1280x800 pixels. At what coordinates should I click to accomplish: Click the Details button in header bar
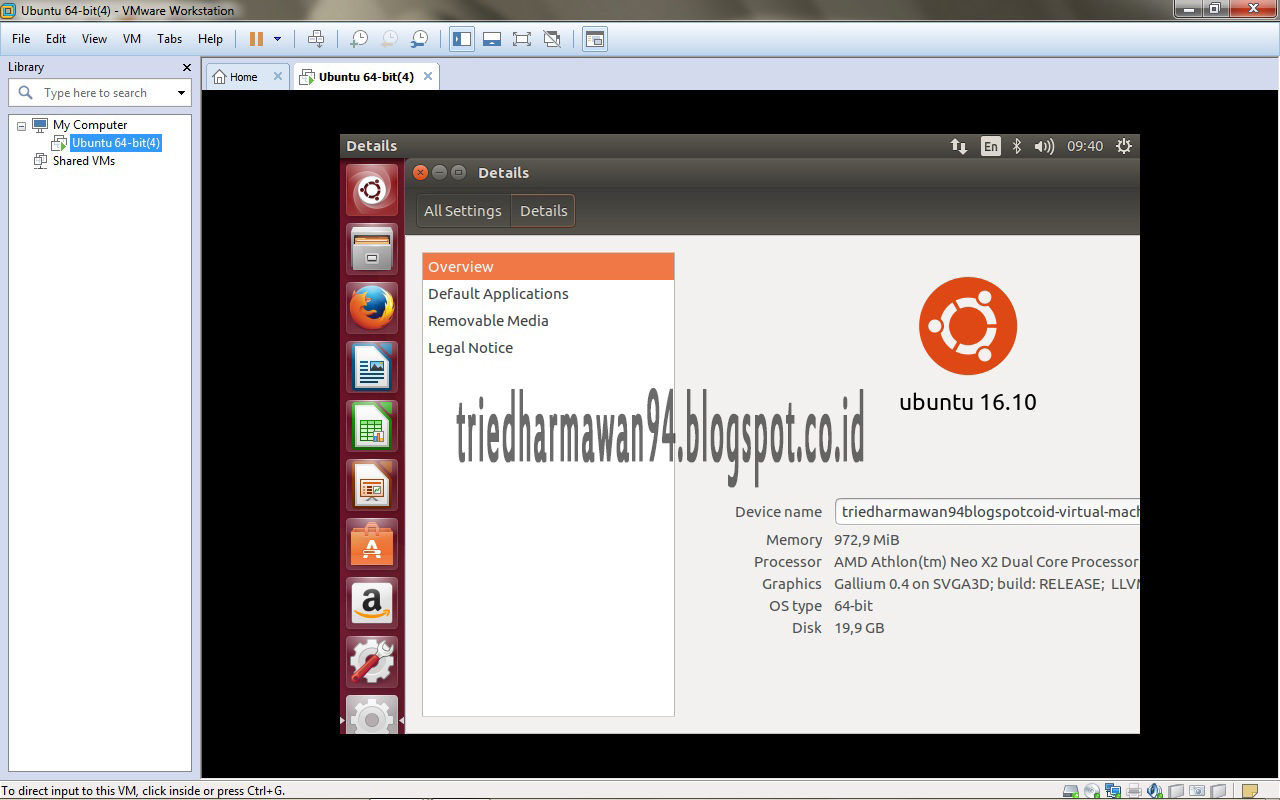pyautogui.click(x=543, y=211)
